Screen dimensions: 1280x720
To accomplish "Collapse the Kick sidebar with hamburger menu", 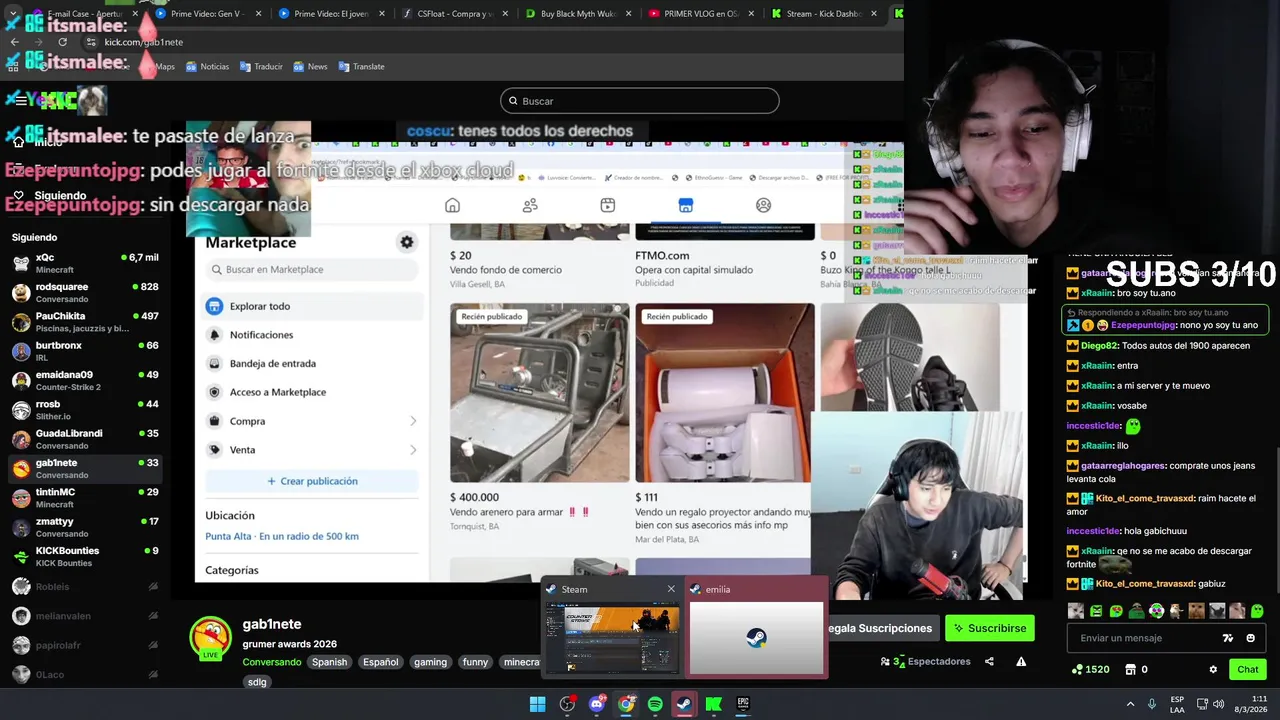I will point(20,100).
